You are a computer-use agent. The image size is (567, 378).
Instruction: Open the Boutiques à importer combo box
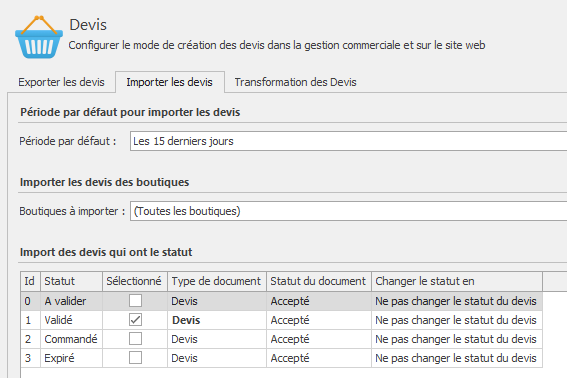(348, 211)
